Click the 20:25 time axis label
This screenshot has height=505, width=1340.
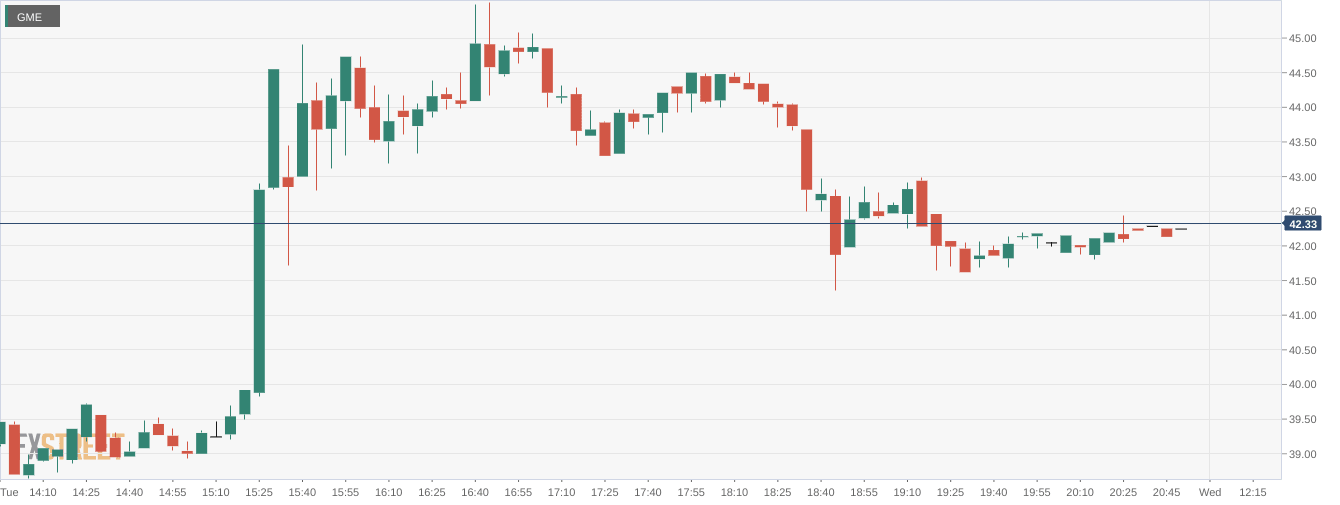[1123, 492]
